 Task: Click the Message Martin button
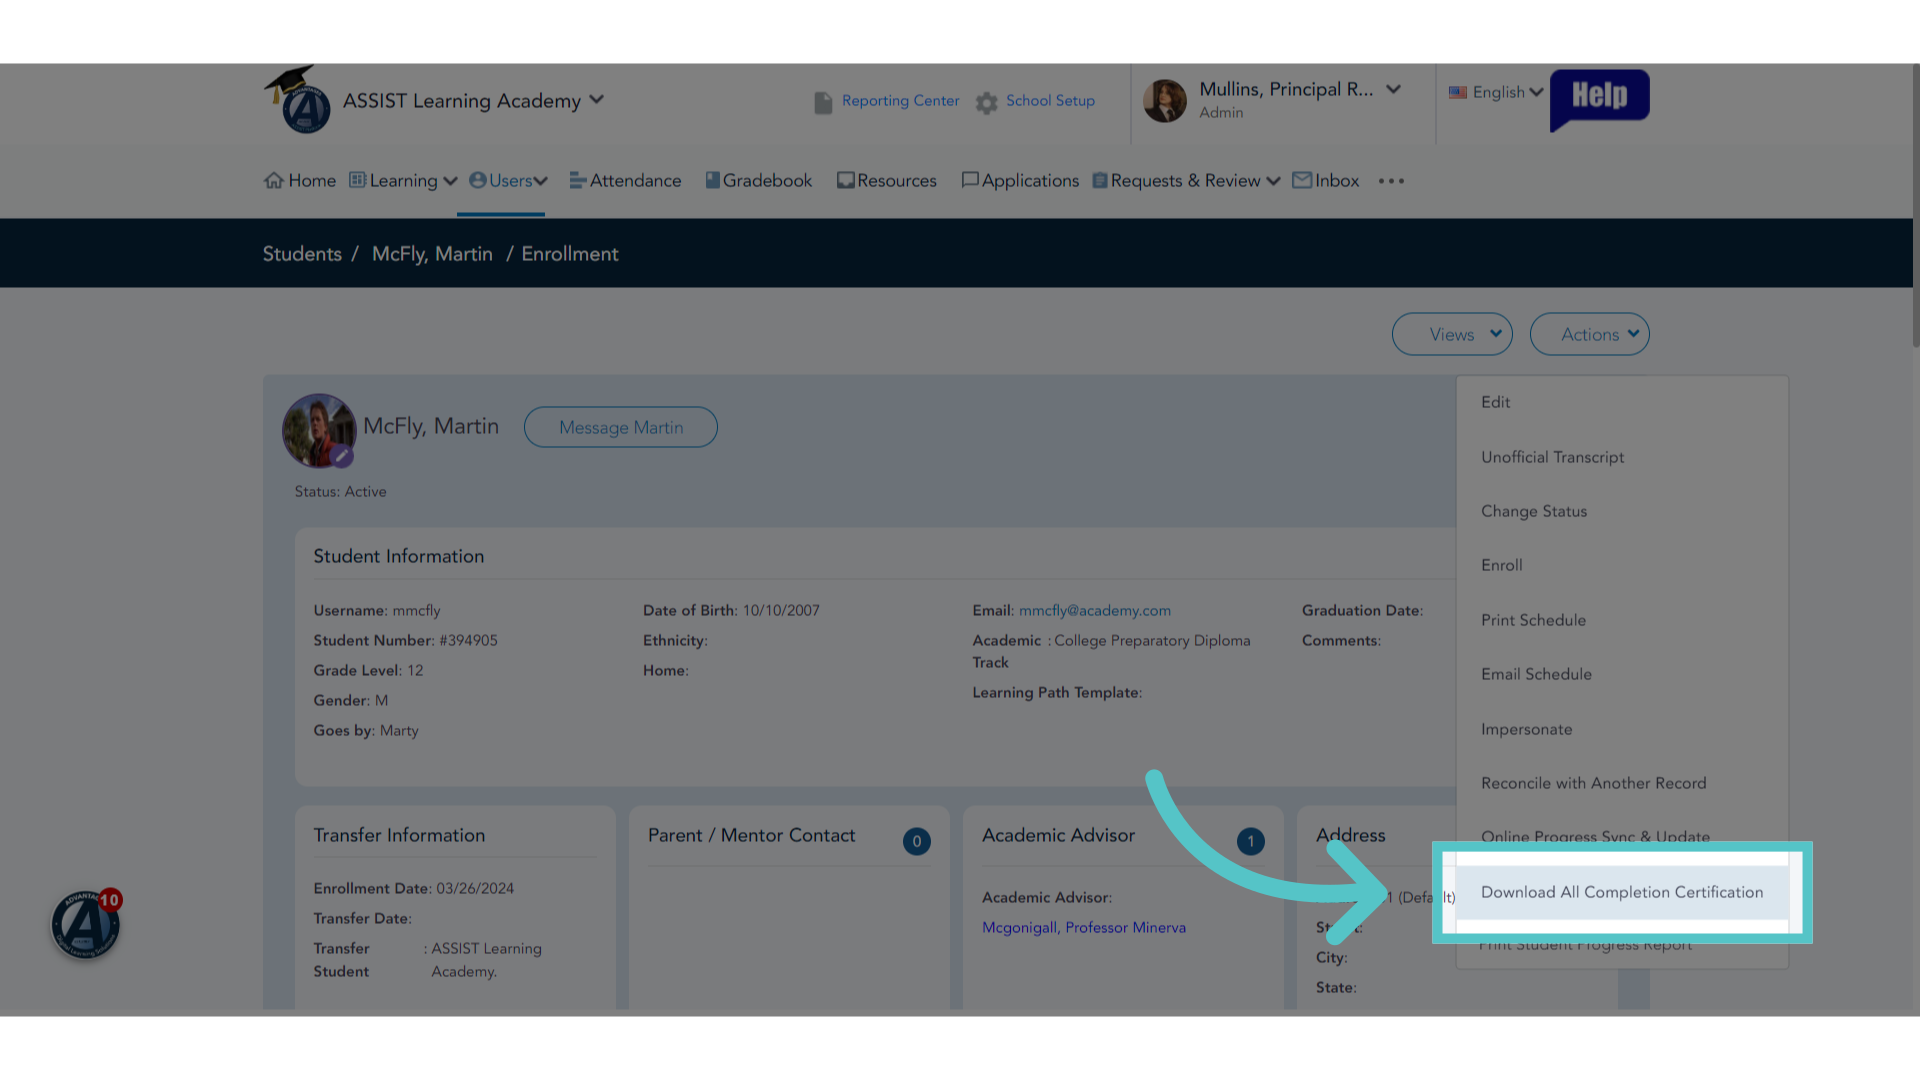621,427
